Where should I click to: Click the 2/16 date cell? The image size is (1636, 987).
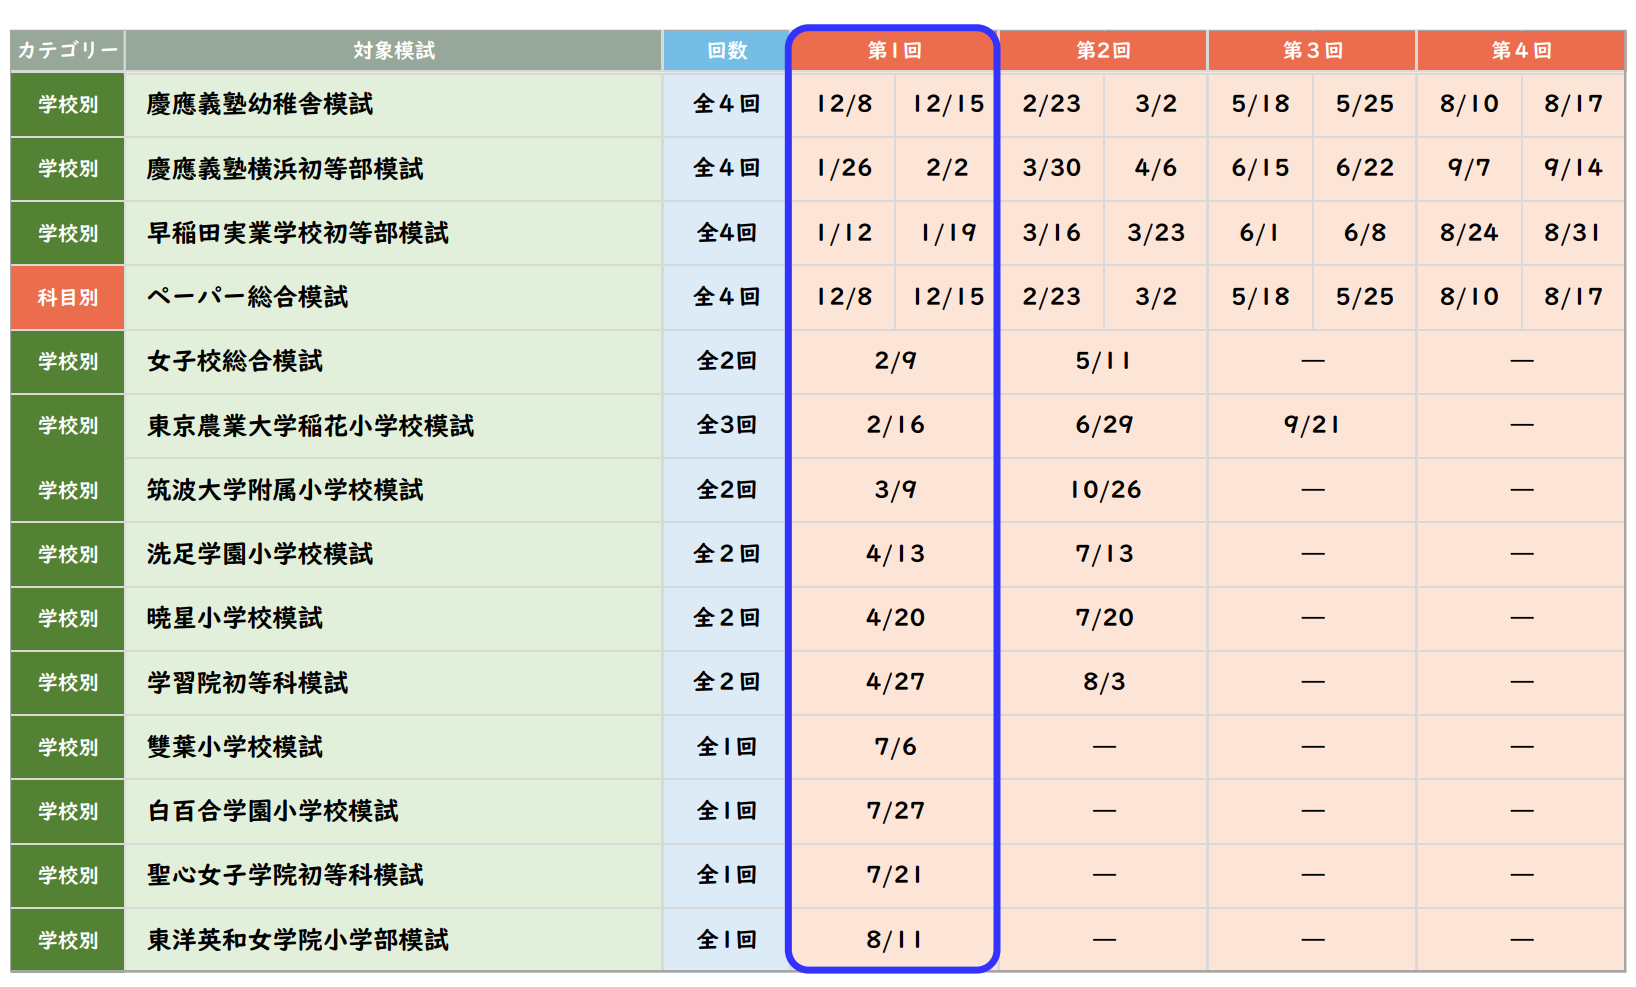(895, 425)
